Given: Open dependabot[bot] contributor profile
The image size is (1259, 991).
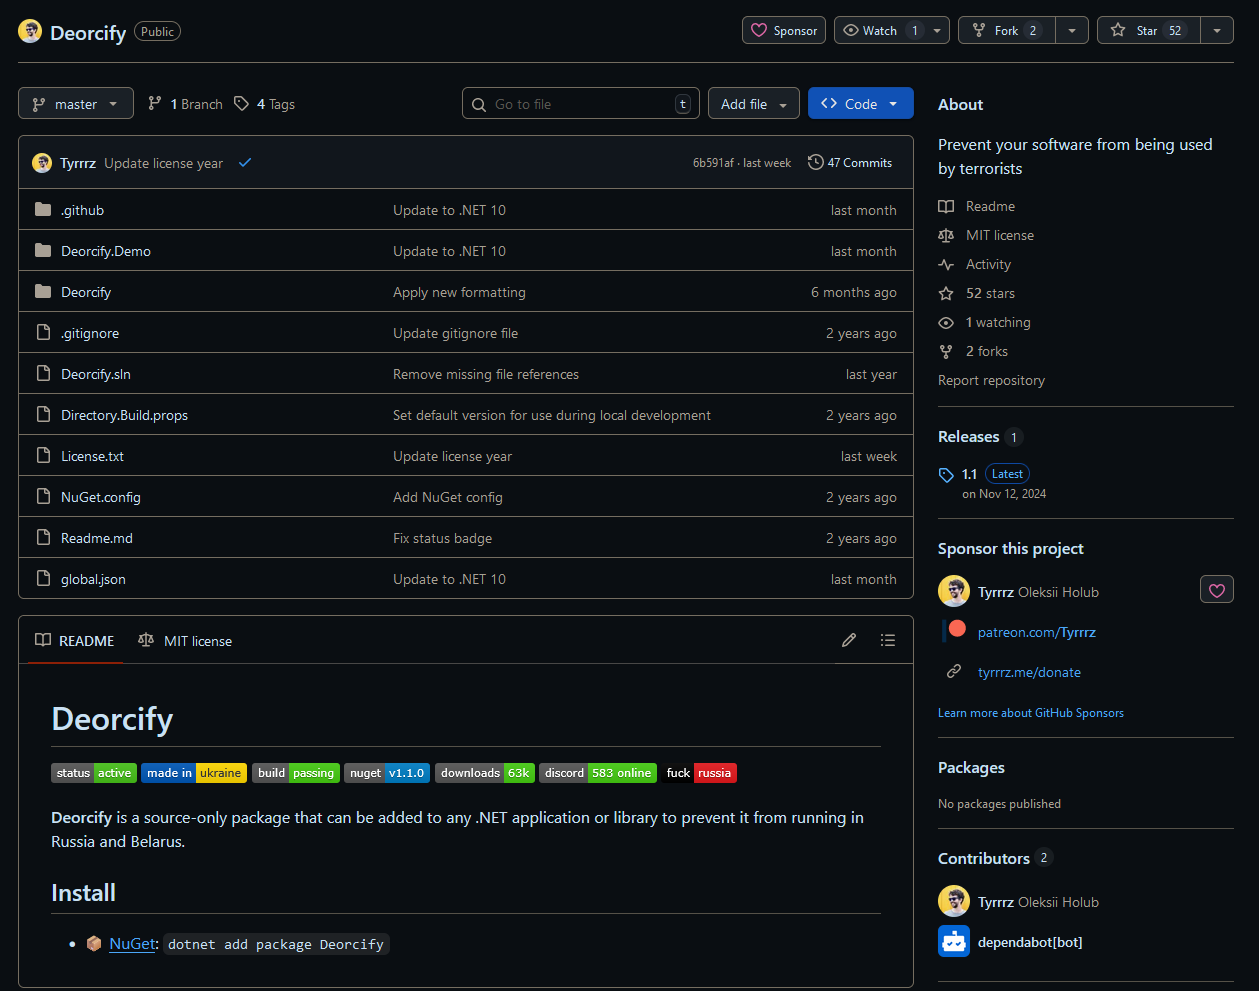Looking at the screenshot, I should pos(1030,942).
